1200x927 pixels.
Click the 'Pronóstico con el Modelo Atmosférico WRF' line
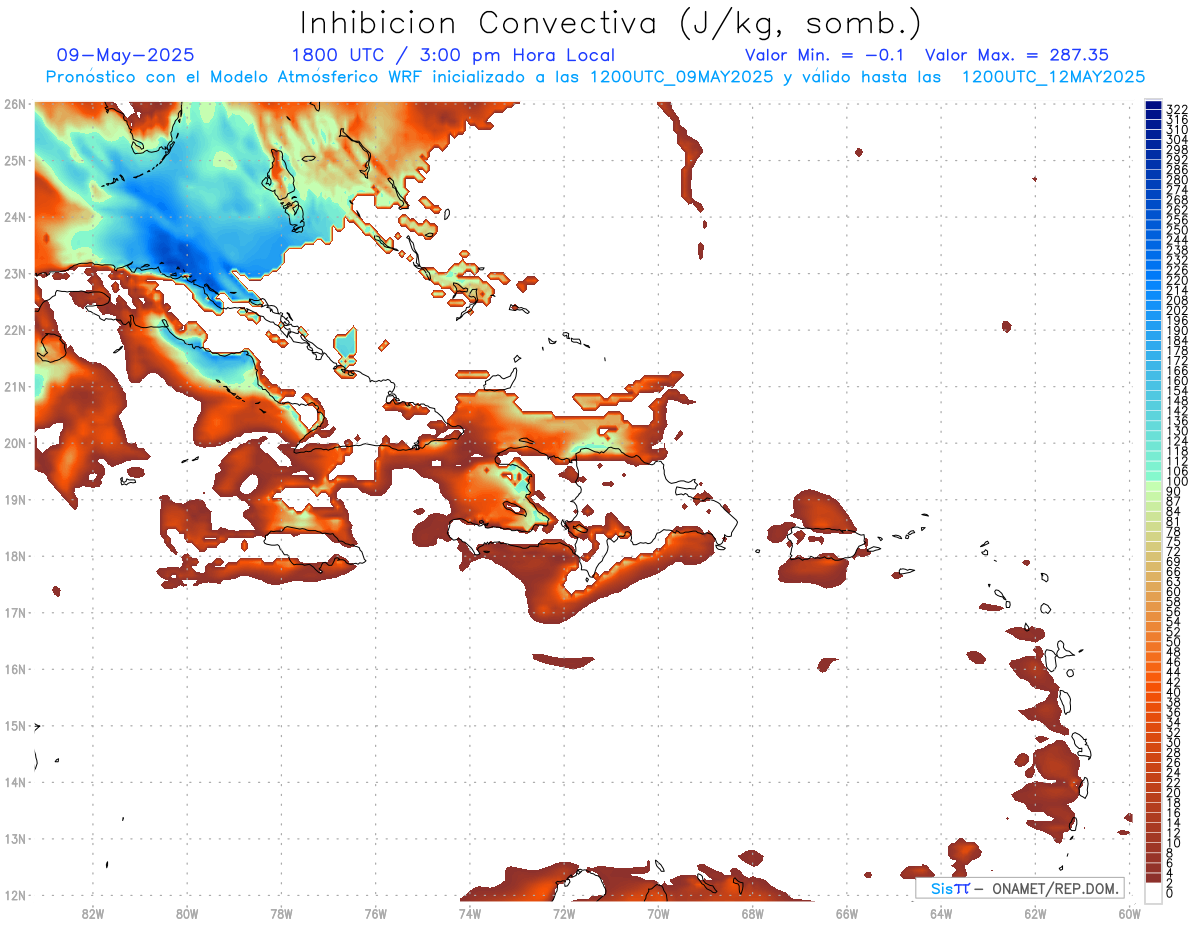coord(596,77)
